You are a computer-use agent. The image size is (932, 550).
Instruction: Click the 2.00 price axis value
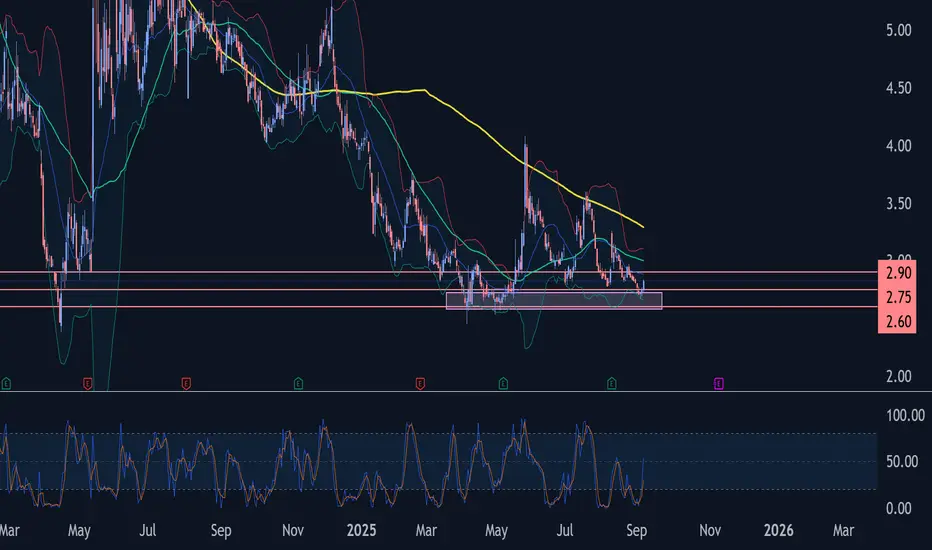point(898,376)
